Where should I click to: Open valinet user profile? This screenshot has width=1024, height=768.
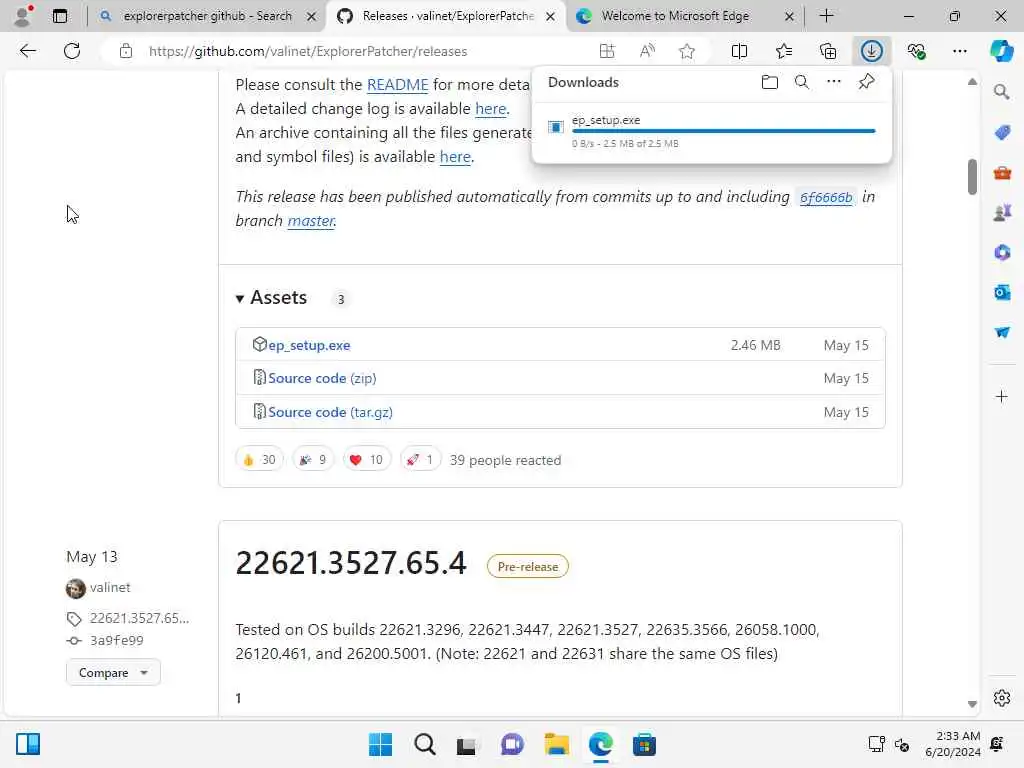click(x=110, y=587)
